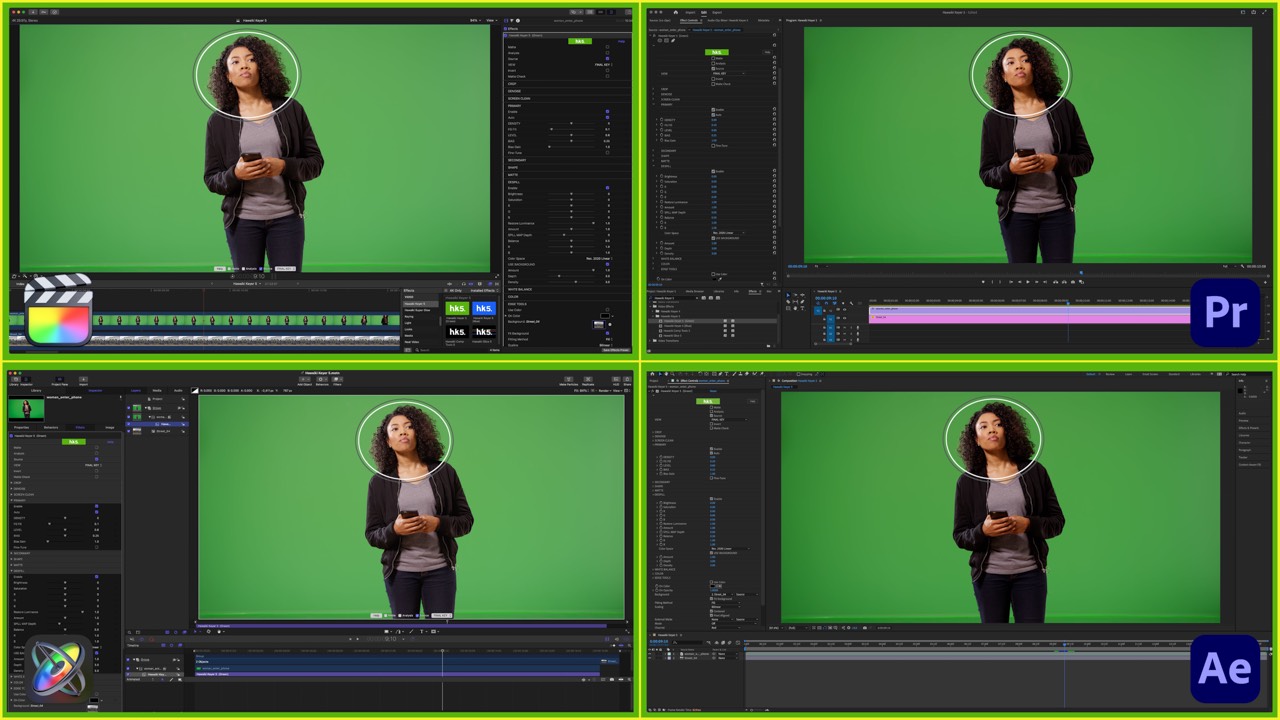Click the Import icon in Motion's toolbar
Screen dimensions: 1280x720
pos(83,380)
